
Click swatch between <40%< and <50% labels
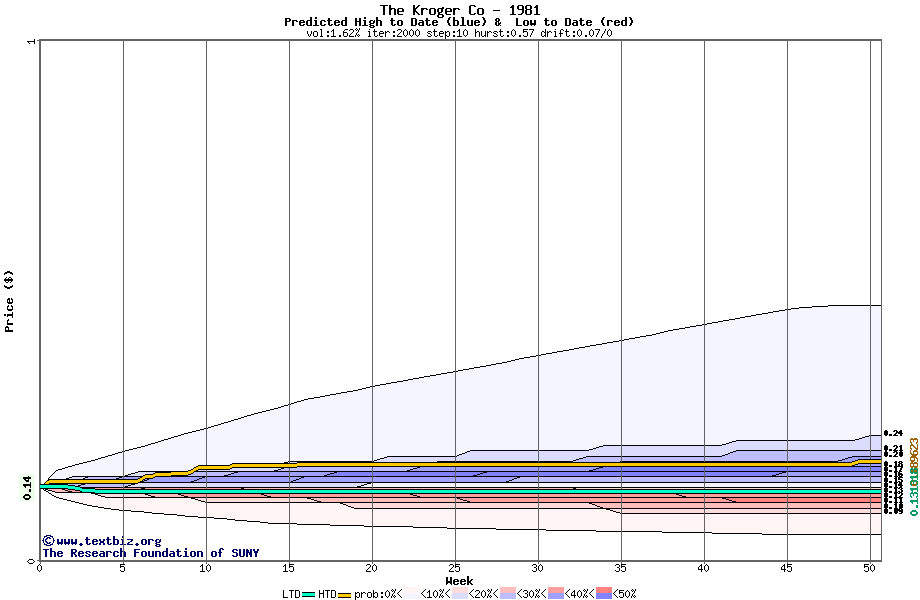click(x=604, y=594)
